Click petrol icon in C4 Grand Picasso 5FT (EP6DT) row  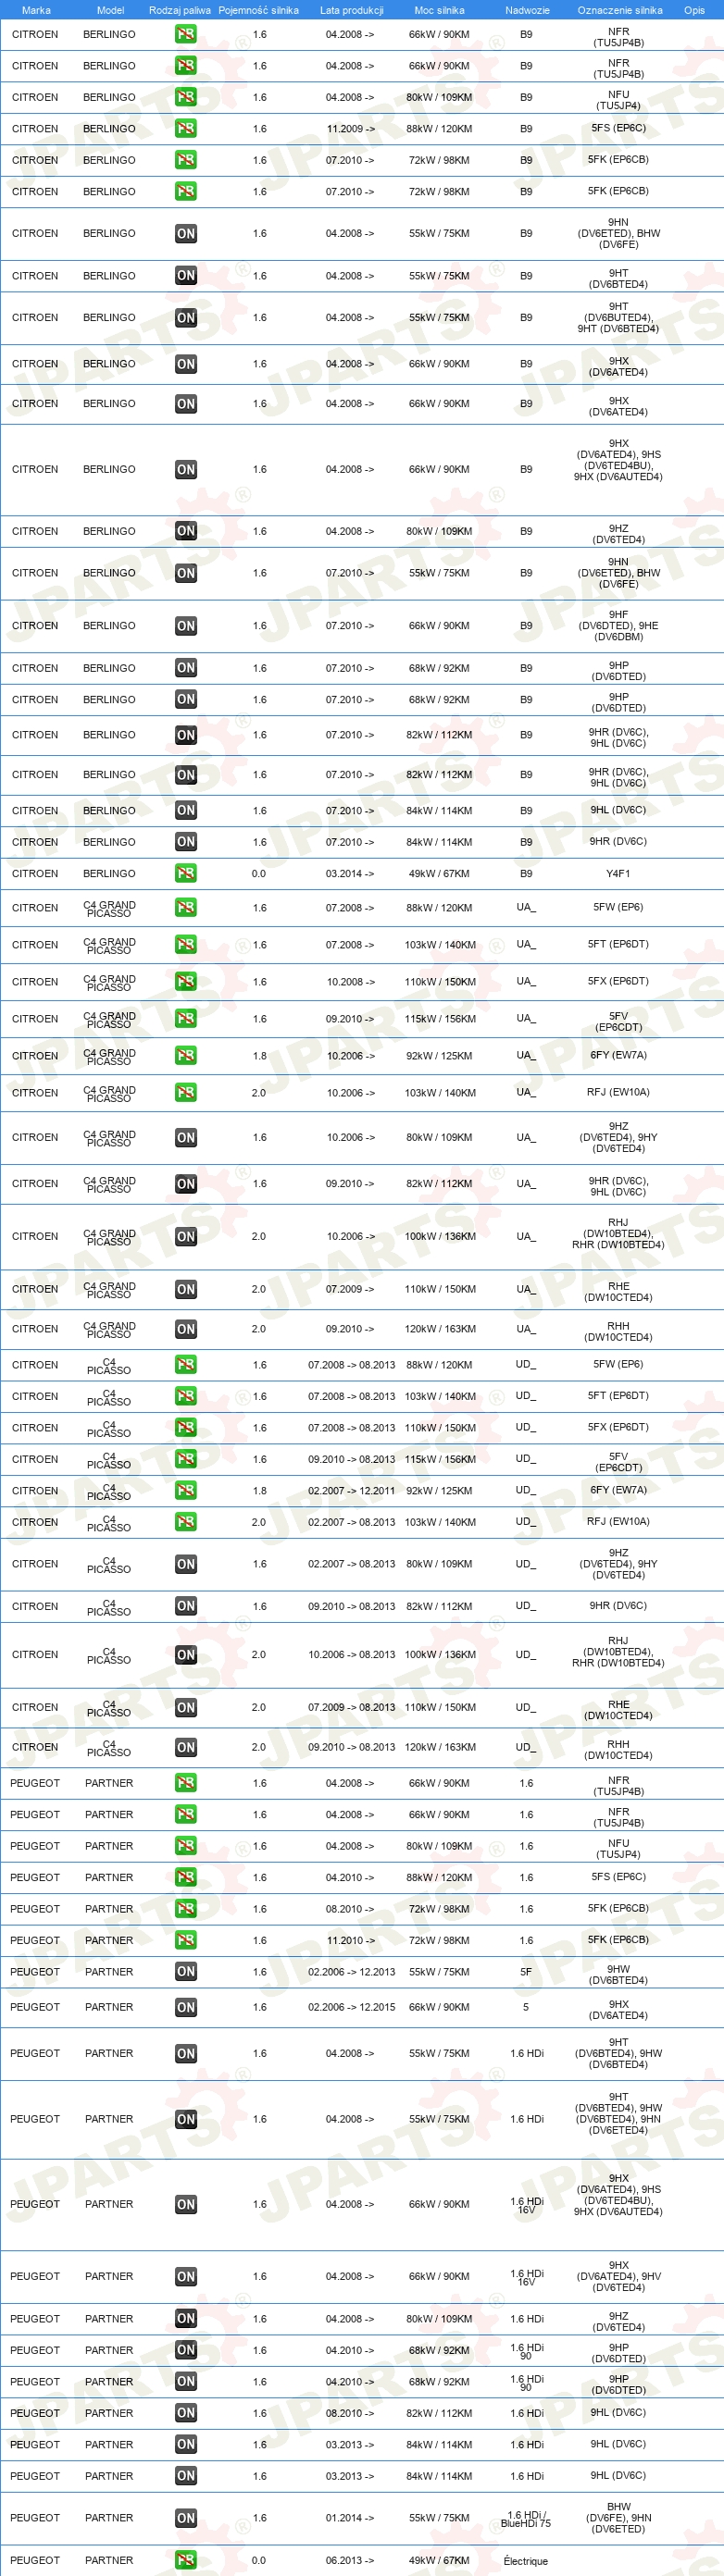185,944
